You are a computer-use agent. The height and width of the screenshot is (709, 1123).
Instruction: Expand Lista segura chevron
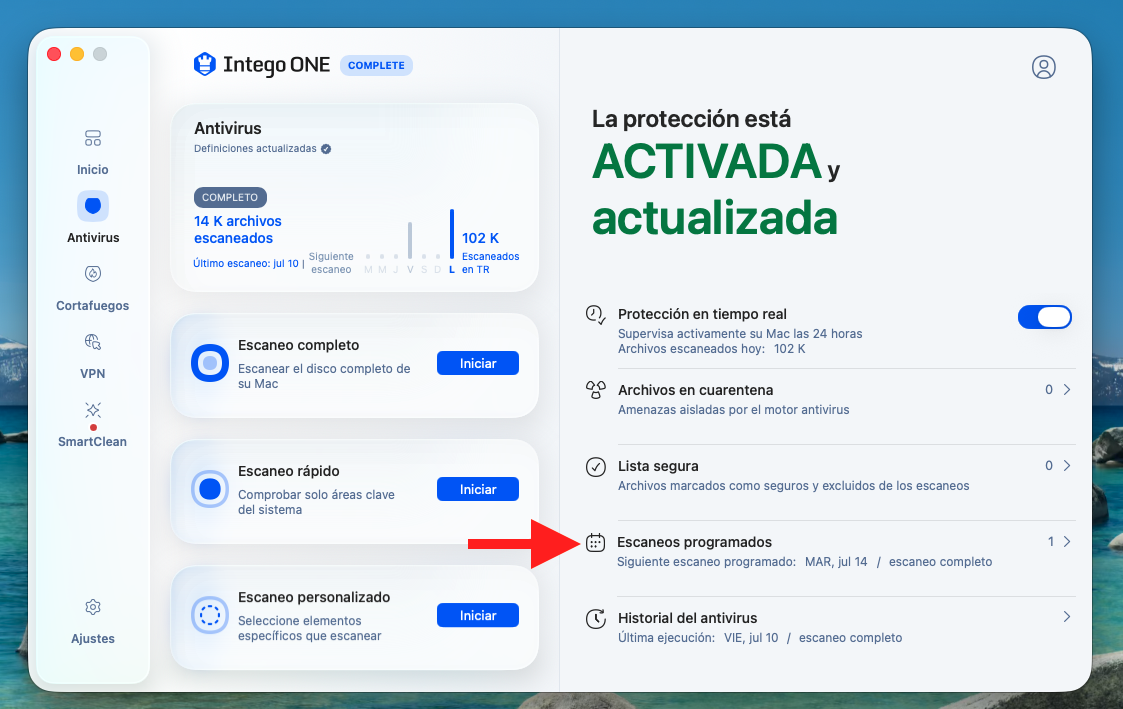pyautogui.click(x=1067, y=466)
